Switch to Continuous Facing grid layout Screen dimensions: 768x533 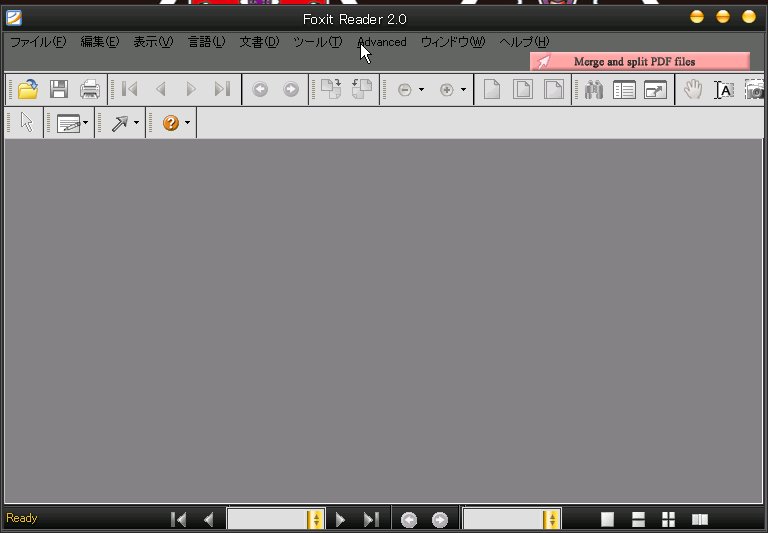pyautogui.click(x=669, y=519)
